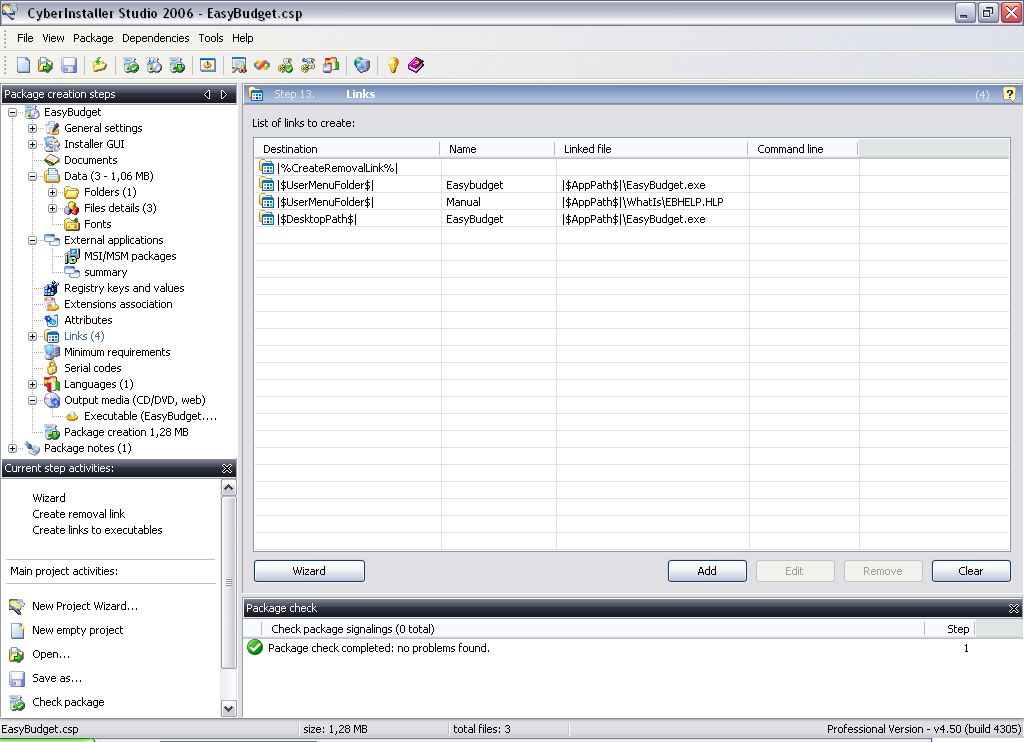Click the globe with computer toolbar icon
The width and height of the screenshot is (1024, 742).
(x=362, y=65)
